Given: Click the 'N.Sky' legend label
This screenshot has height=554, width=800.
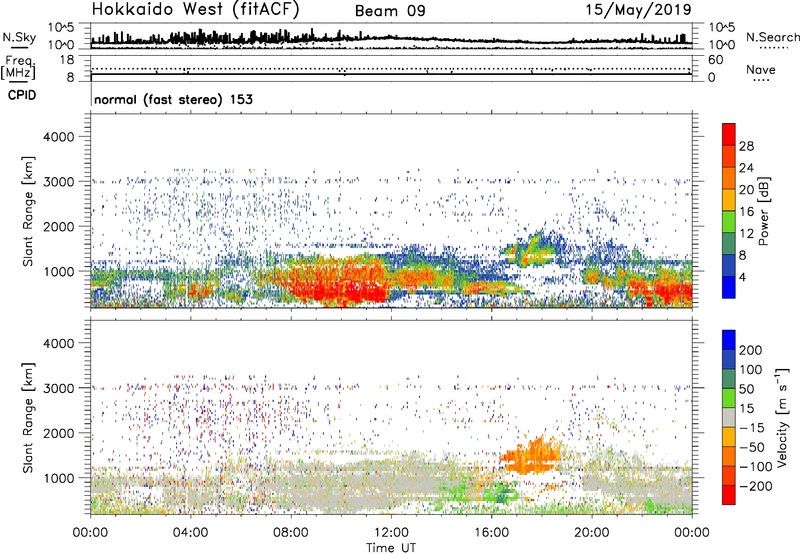Looking at the screenshot, I should point(19,37).
